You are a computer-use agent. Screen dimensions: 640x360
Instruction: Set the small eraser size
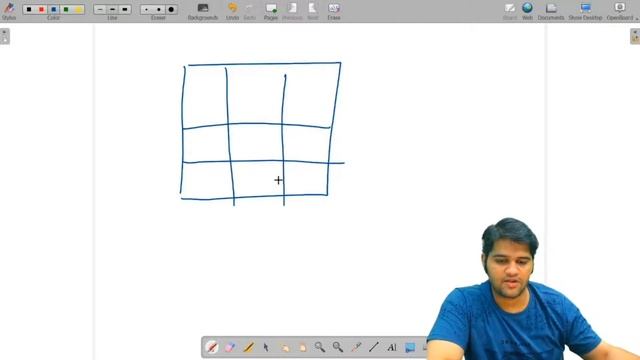[147, 9]
